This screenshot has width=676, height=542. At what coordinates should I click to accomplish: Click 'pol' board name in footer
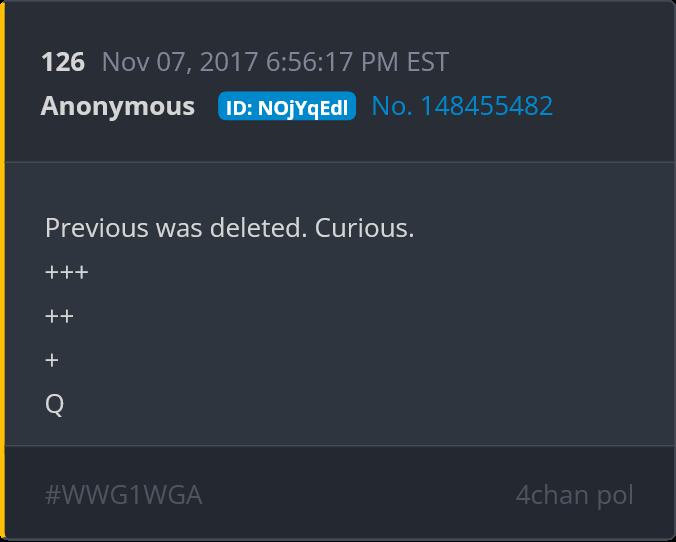pyautogui.click(x=615, y=496)
